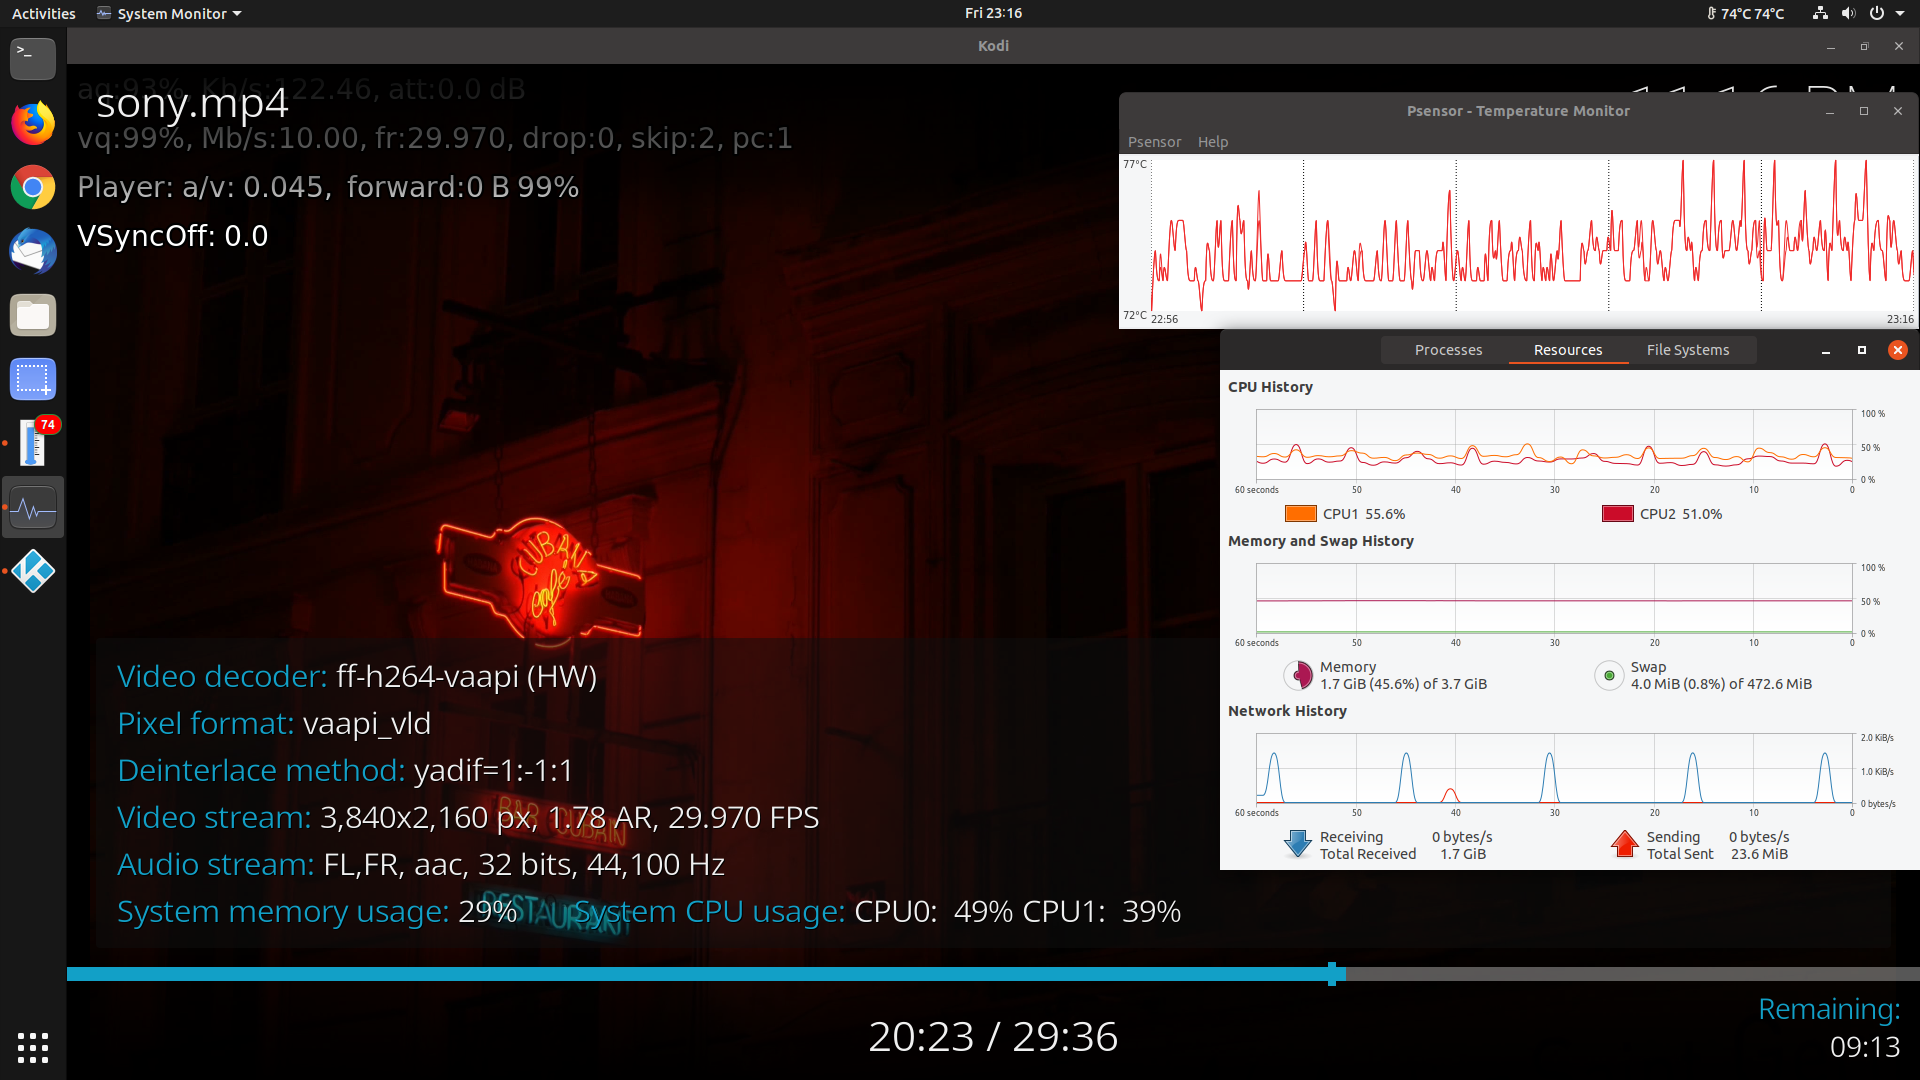Click the 'Network History' section heading
The height and width of the screenshot is (1080, 1920).
click(1287, 711)
